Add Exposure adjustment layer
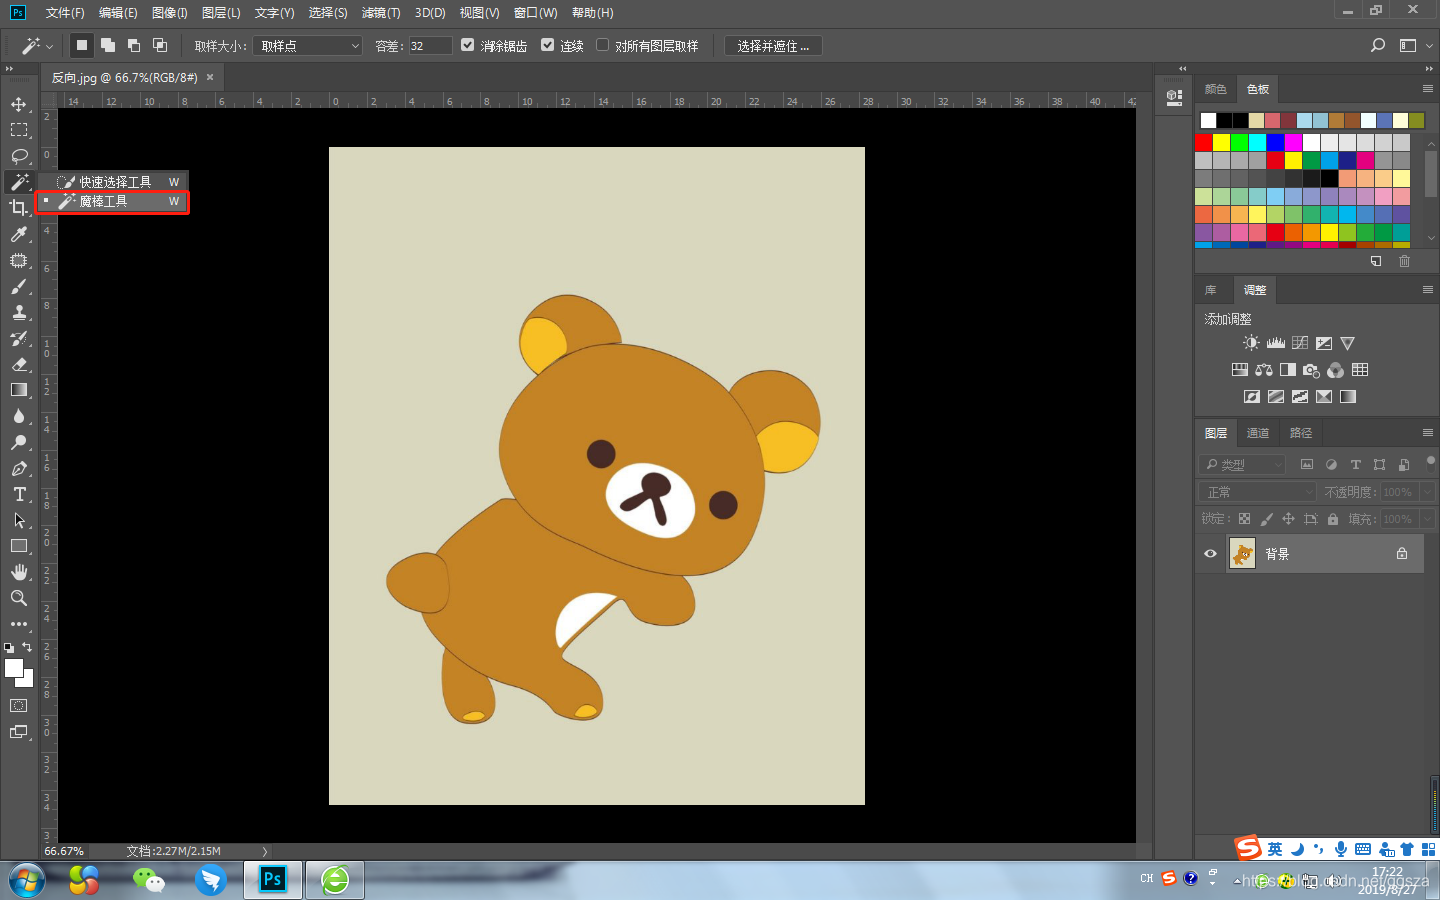1440x900 pixels. (1324, 343)
